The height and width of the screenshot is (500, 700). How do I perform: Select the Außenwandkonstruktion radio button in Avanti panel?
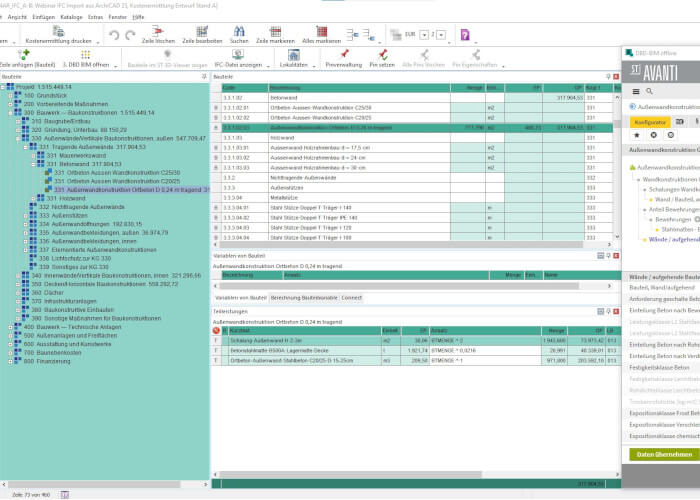pos(632,107)
